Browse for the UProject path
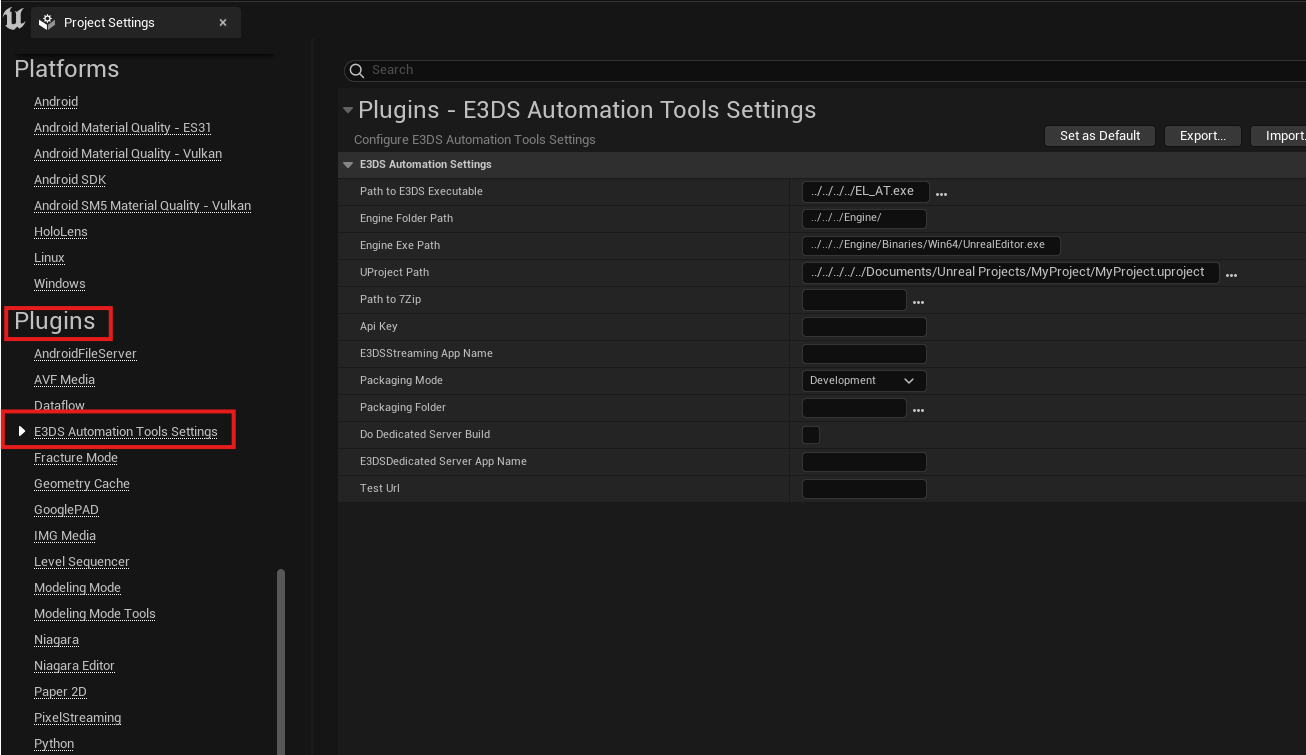 click(1231, 275)
